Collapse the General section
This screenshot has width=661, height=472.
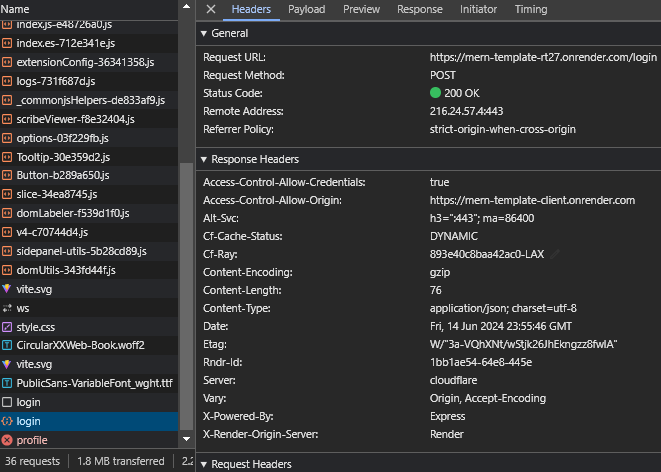point(204,33)
